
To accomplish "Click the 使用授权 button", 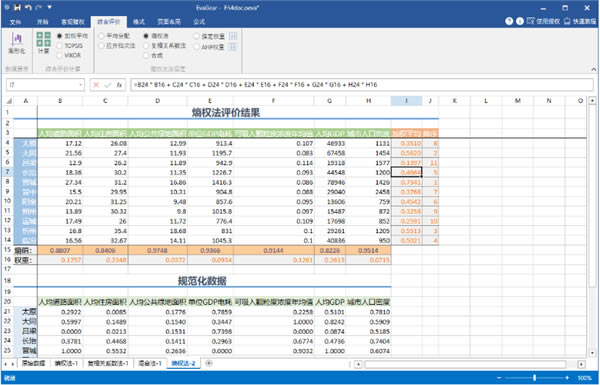I will 543,21.
